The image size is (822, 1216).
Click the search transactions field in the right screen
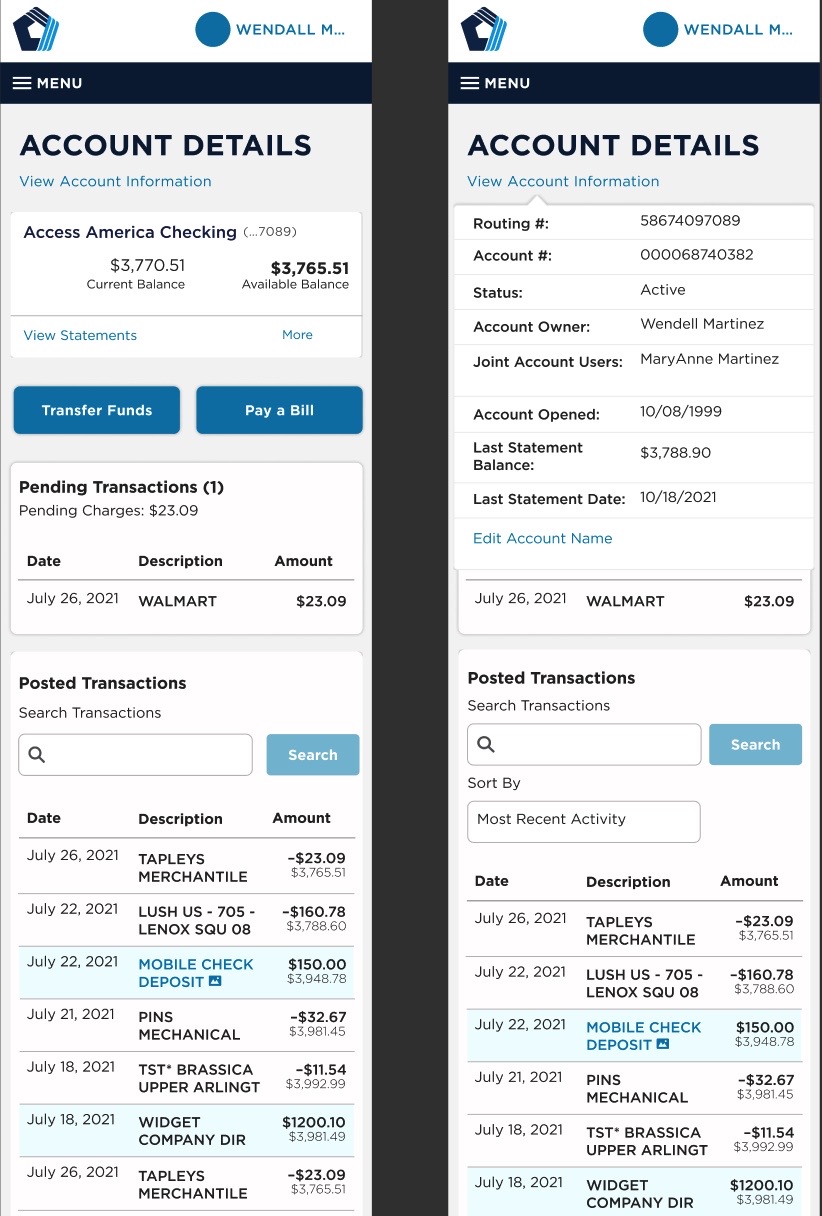point(584,744)
